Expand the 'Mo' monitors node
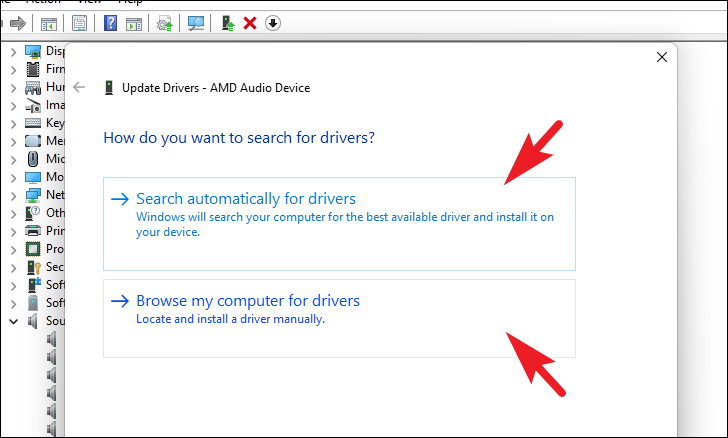 13,178
